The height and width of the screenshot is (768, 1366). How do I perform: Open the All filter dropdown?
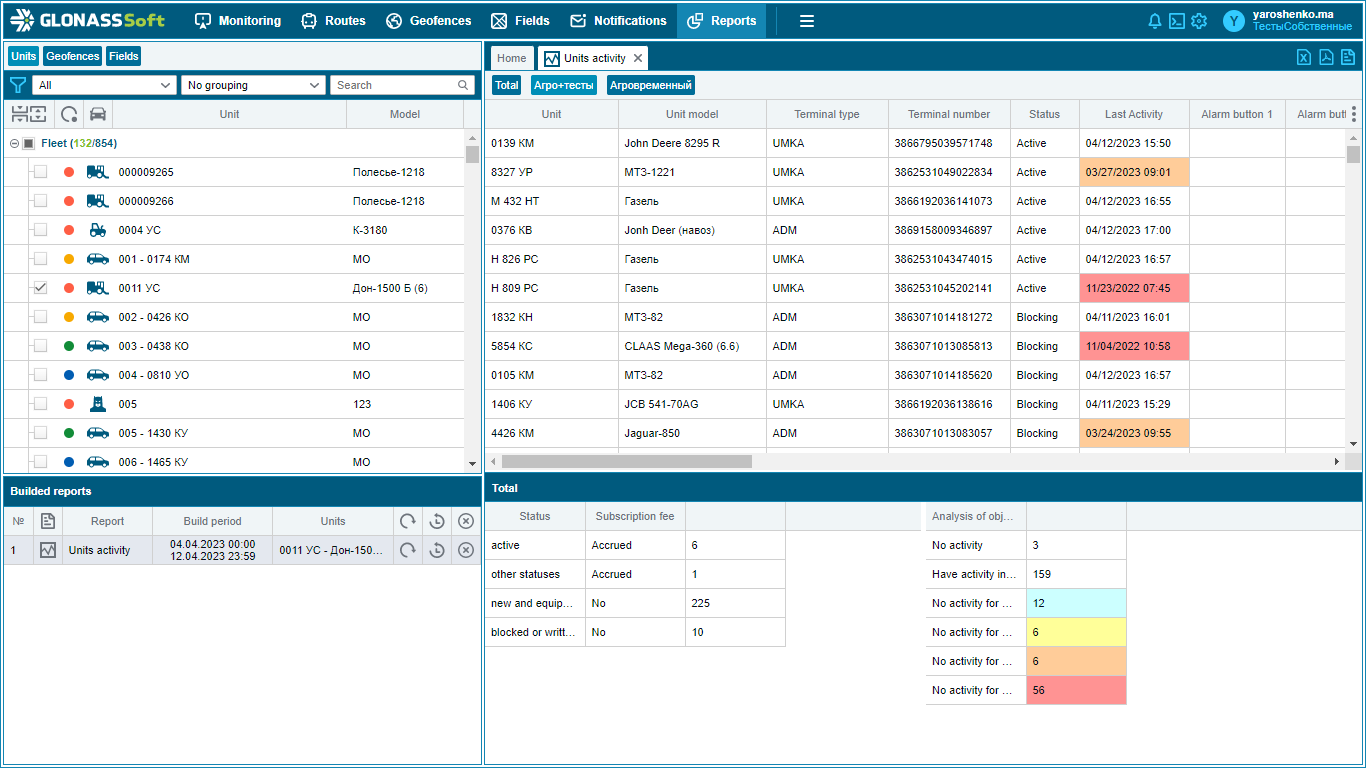(104, 85)
